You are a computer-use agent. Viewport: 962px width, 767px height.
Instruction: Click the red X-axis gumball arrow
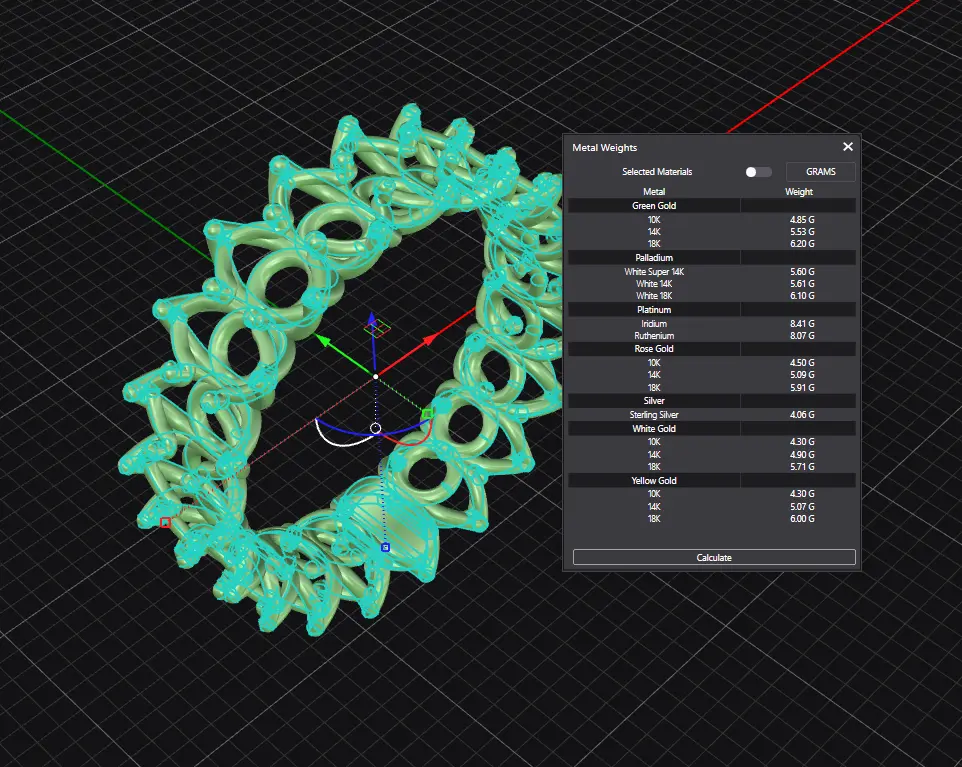[431, 339]
